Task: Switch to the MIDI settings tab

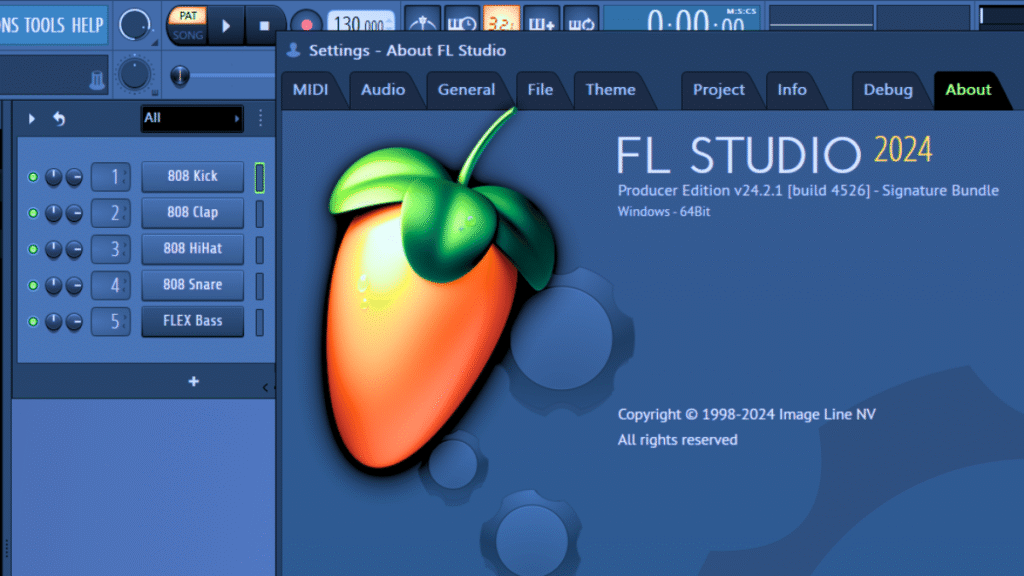Action: click(310, 90)
